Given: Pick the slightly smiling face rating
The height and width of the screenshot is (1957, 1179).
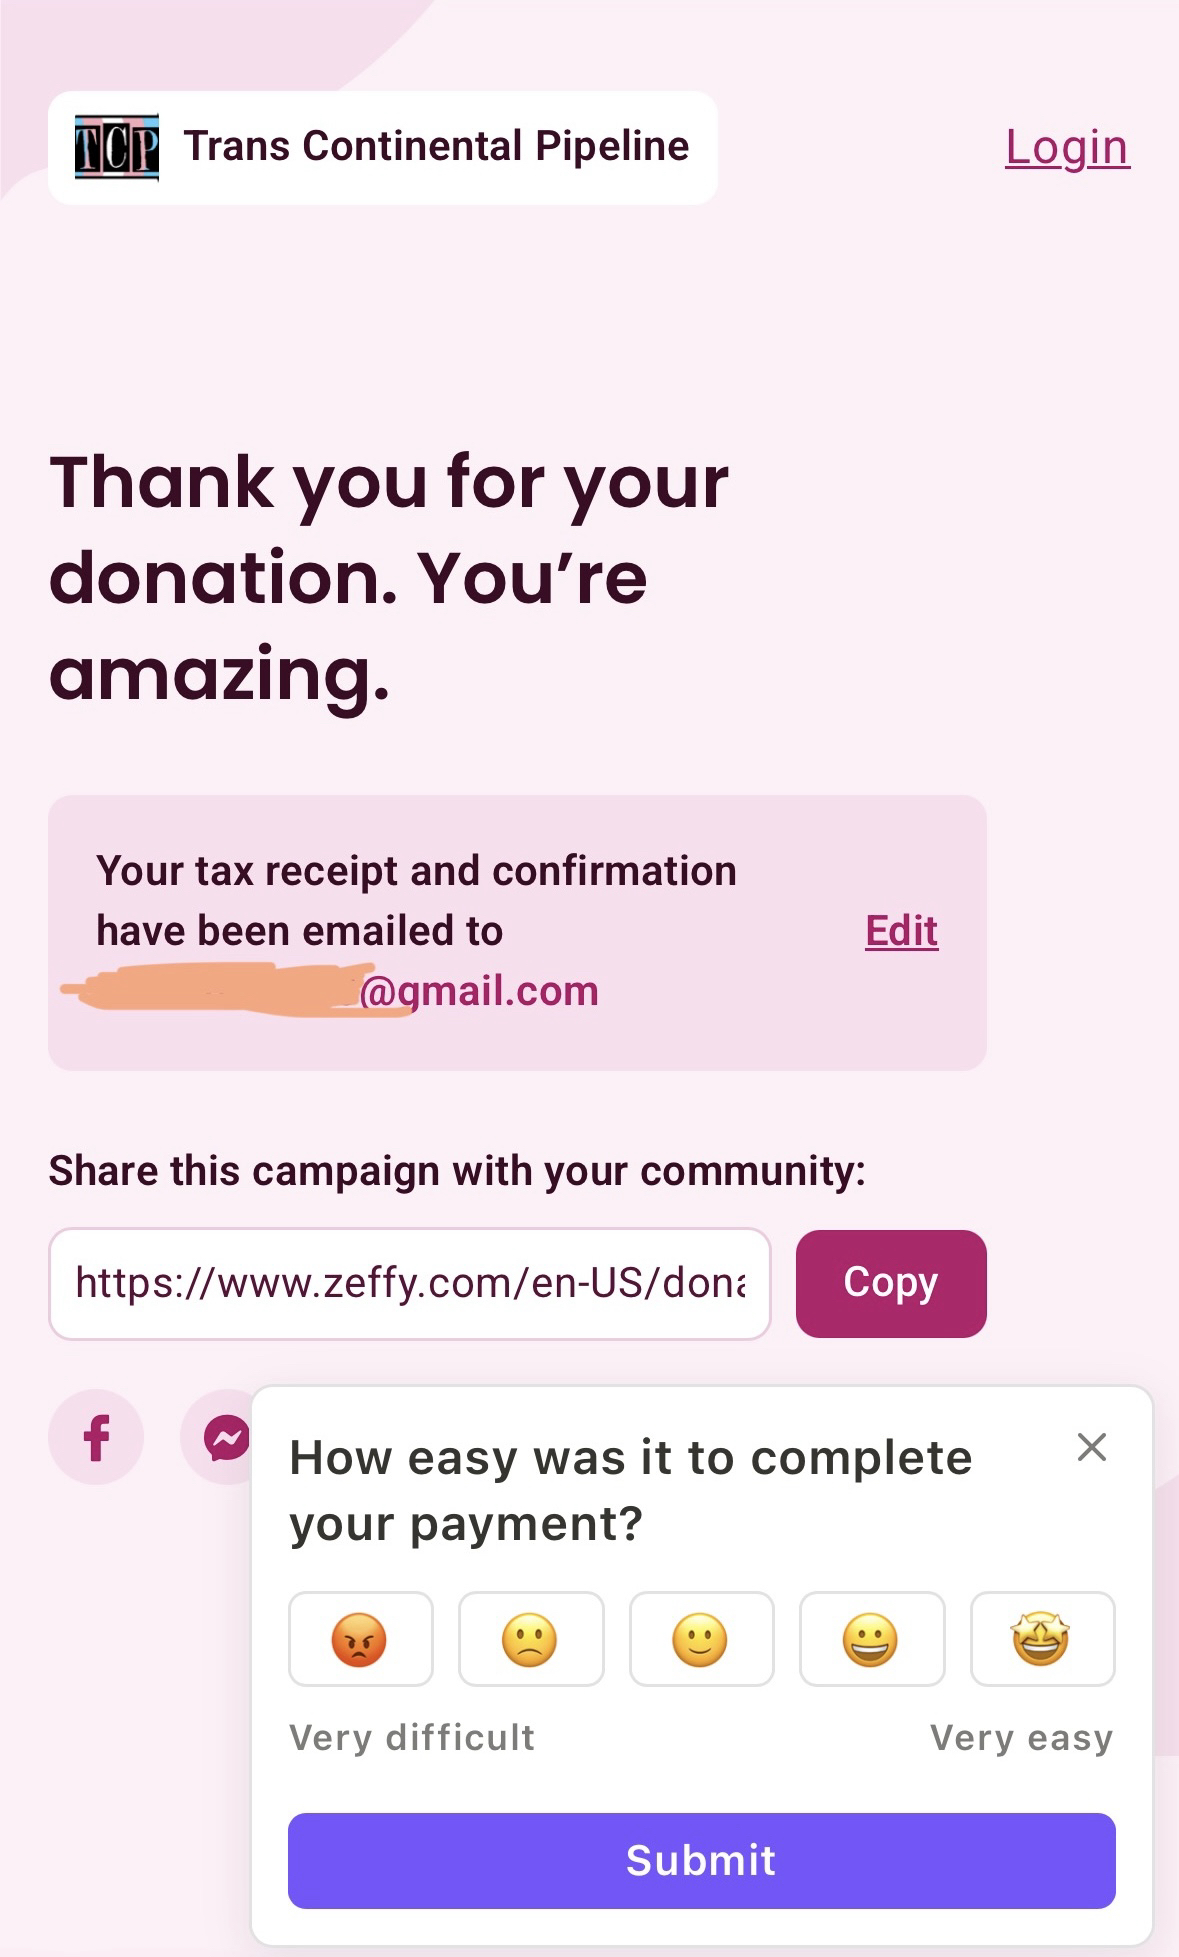Looking at the screenshot, I should pos(701,1639).
